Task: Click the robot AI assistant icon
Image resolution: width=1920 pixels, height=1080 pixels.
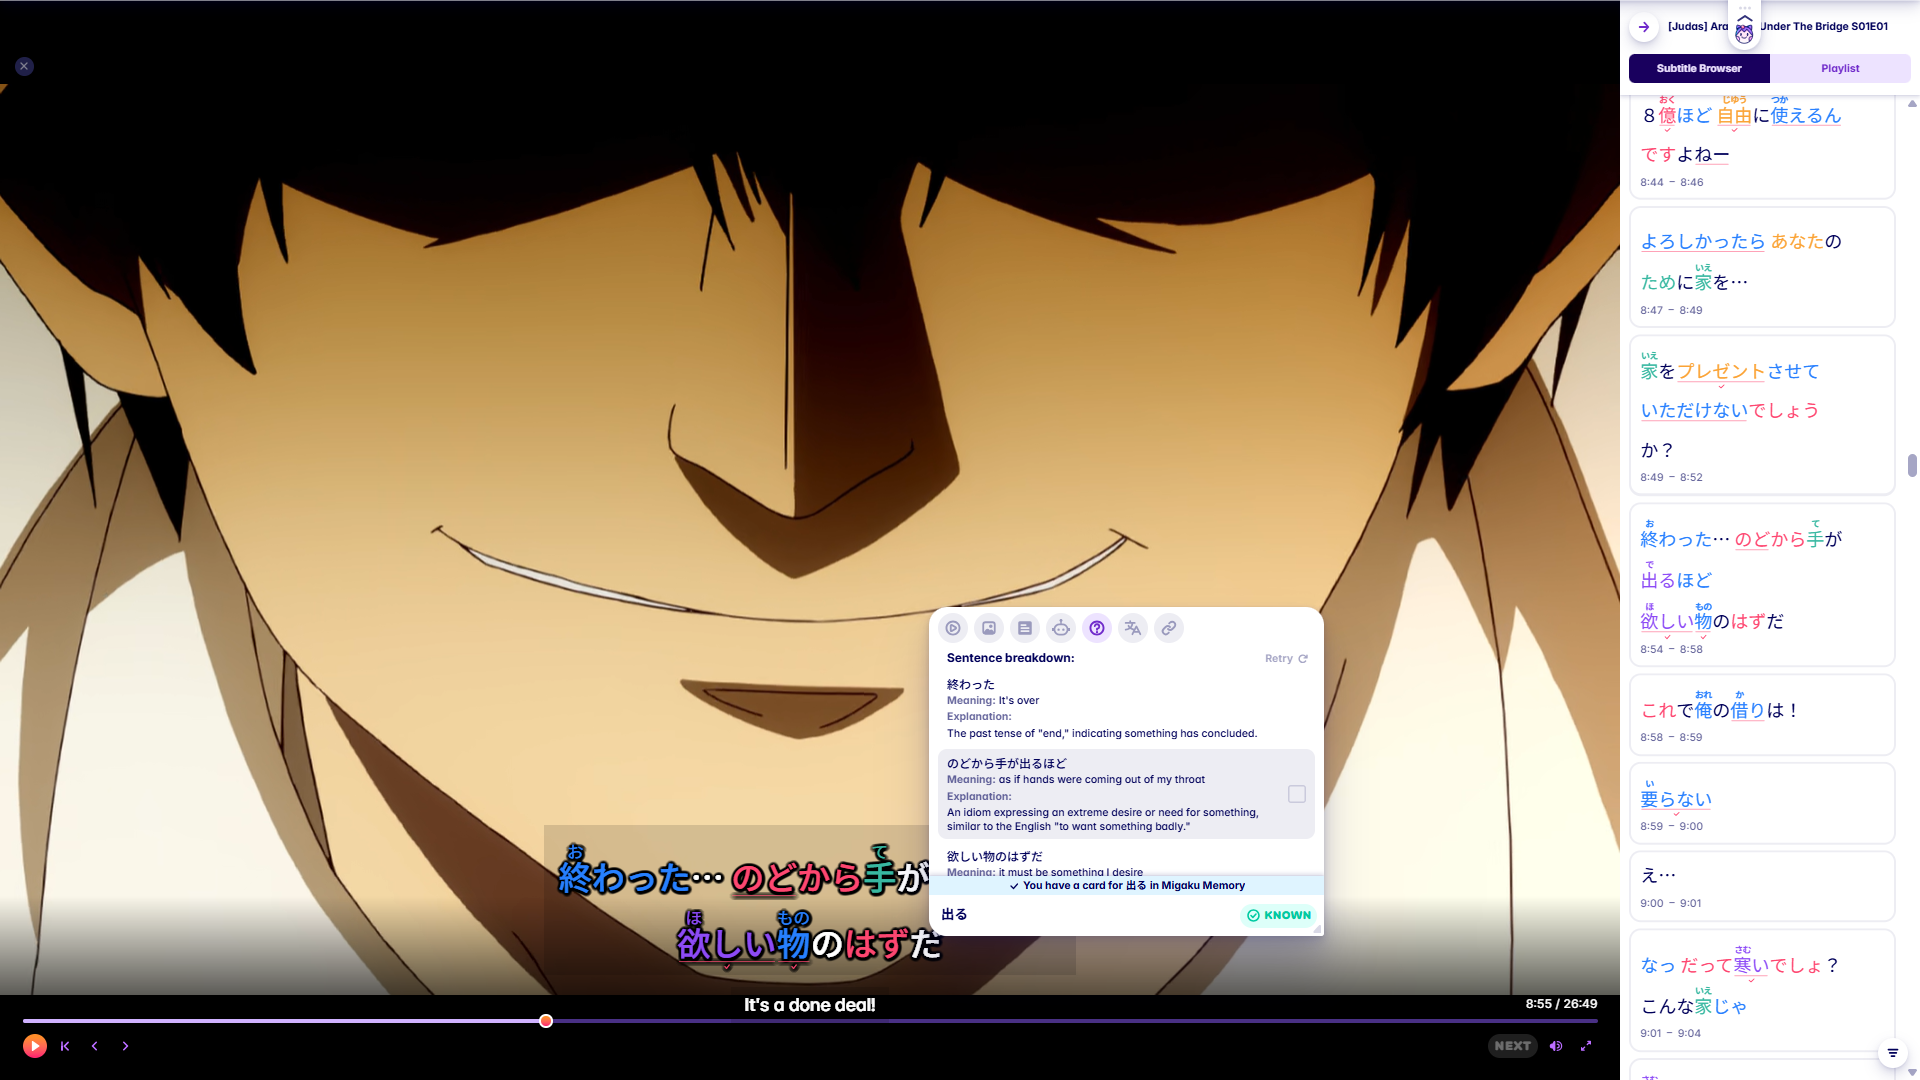Action: point(1061,628)
